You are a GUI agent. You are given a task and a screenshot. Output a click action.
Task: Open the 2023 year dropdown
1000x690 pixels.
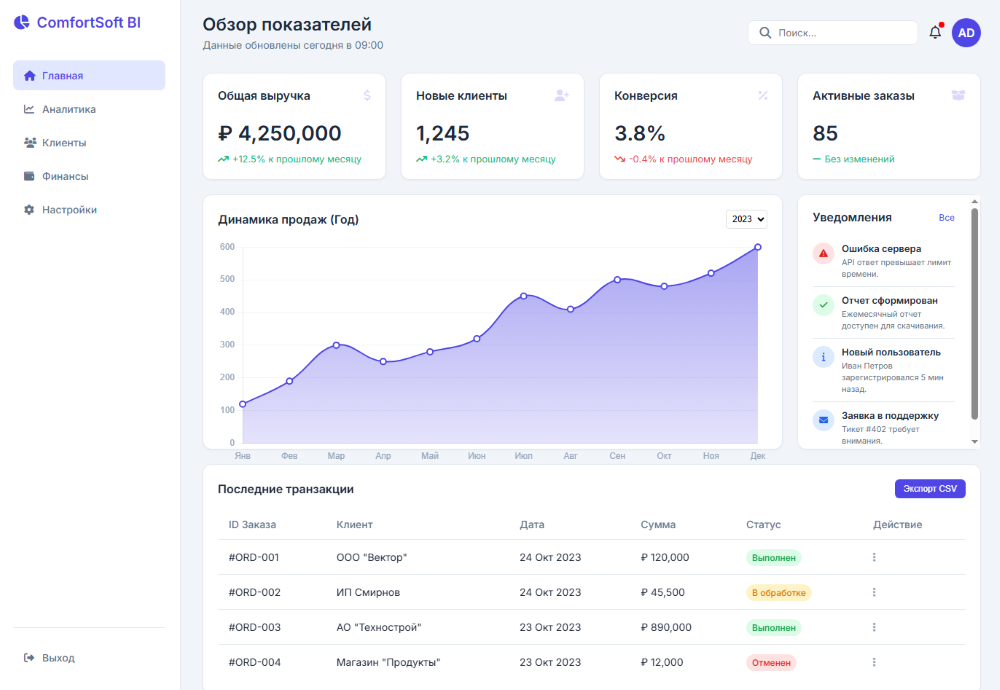click(x=746, y=219)
